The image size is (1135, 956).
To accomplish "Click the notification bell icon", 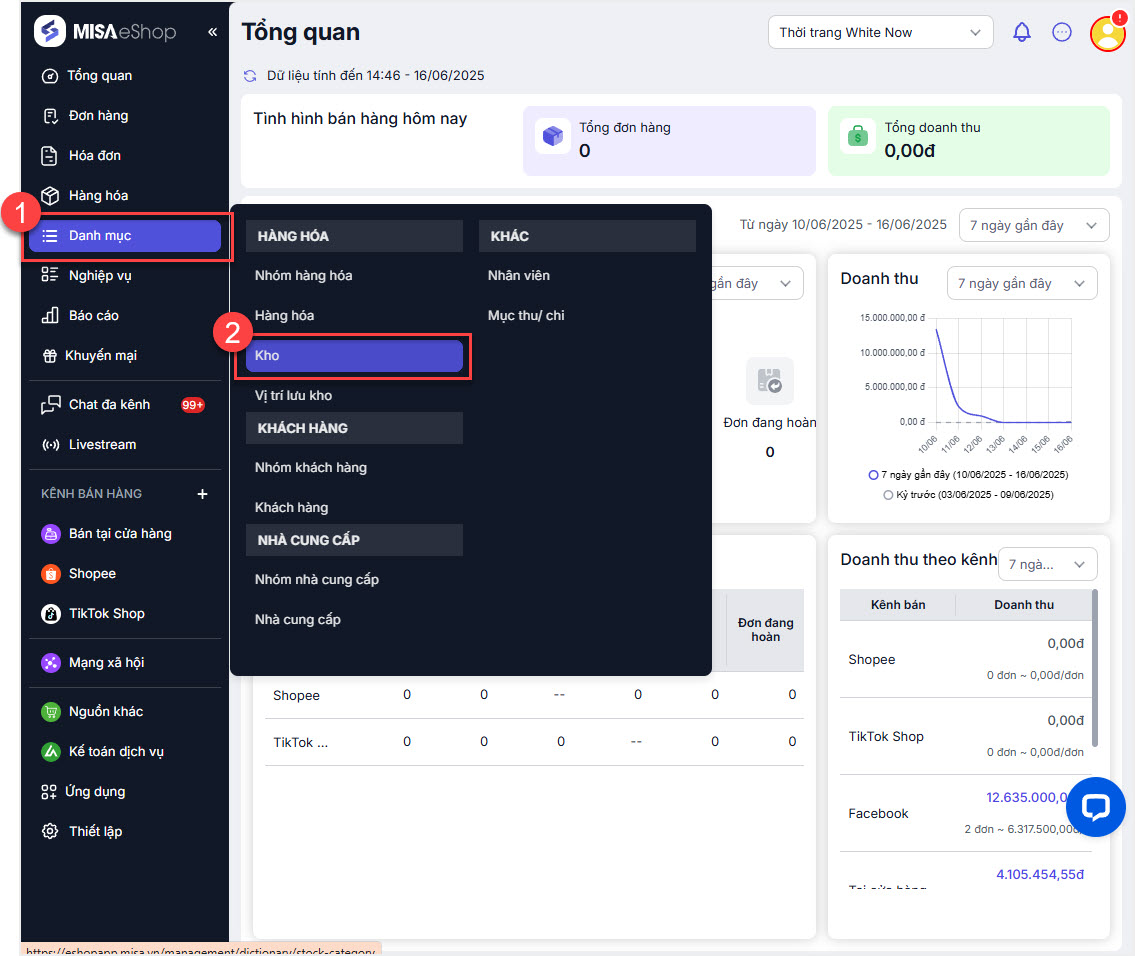I will point(1021,32).
